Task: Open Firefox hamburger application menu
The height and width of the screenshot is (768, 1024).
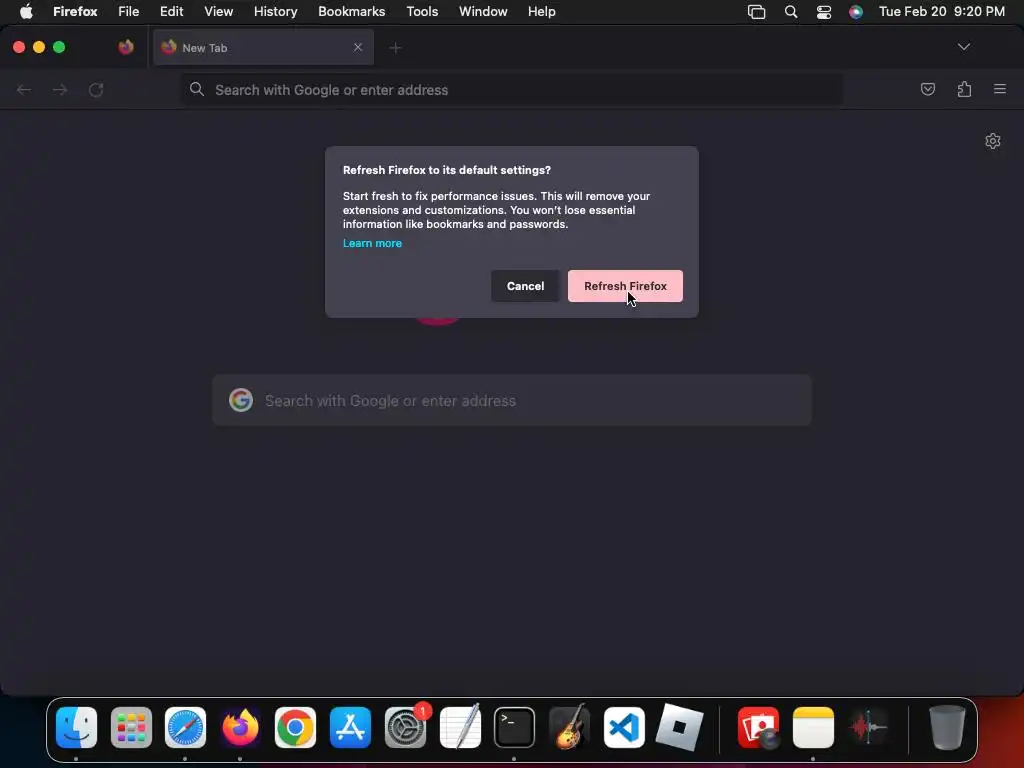Action: point(1000,89)
